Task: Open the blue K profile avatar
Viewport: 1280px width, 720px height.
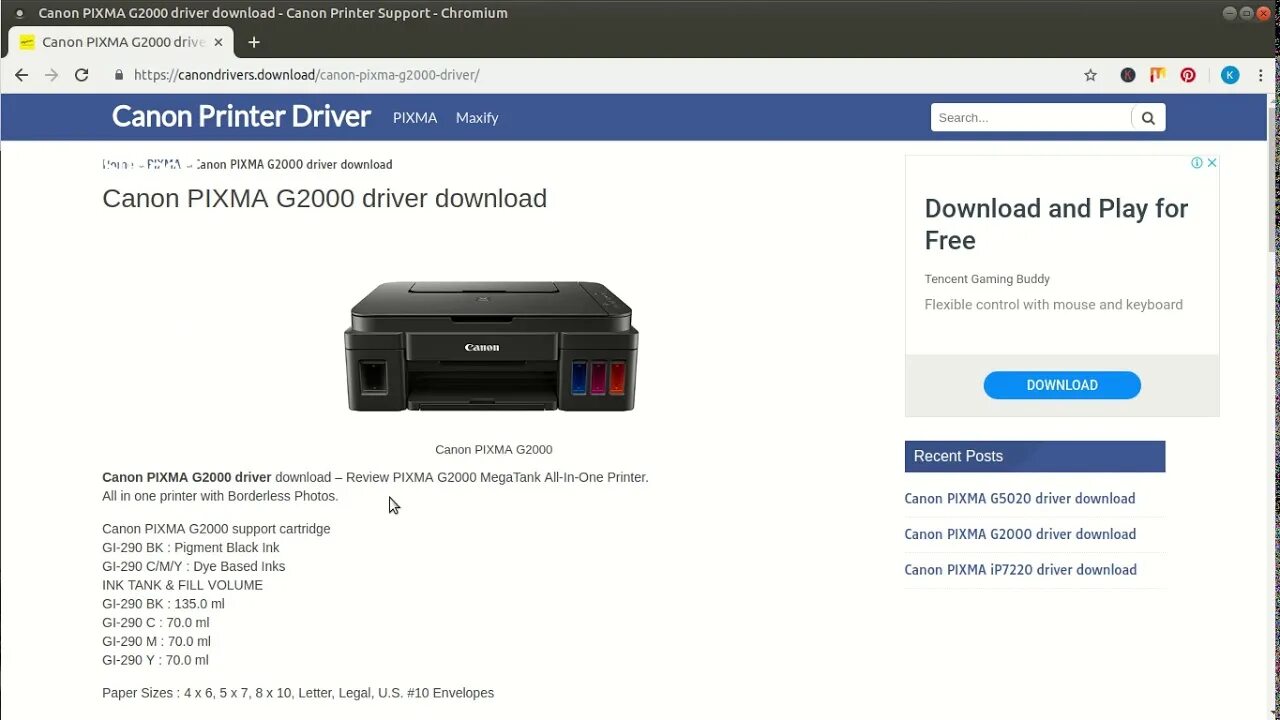Action: click(x=1230, y=75)
